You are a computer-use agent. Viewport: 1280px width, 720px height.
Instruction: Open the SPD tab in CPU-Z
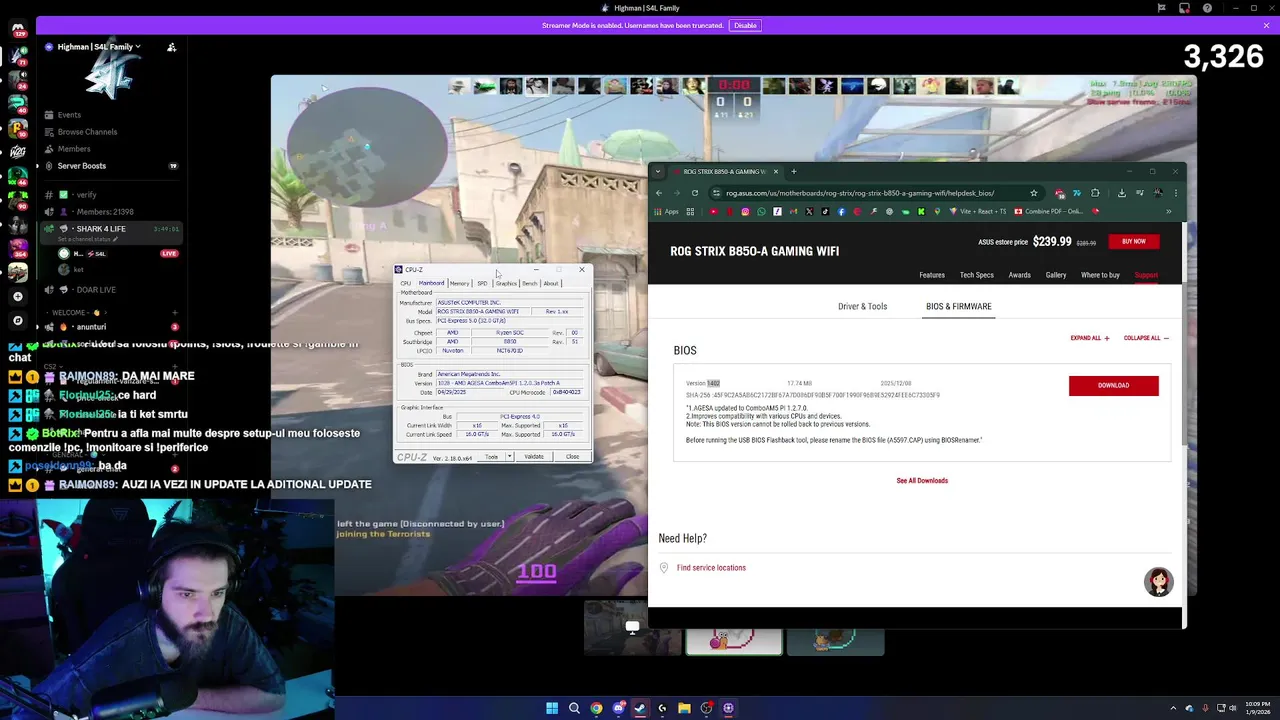tap(482, 283)
